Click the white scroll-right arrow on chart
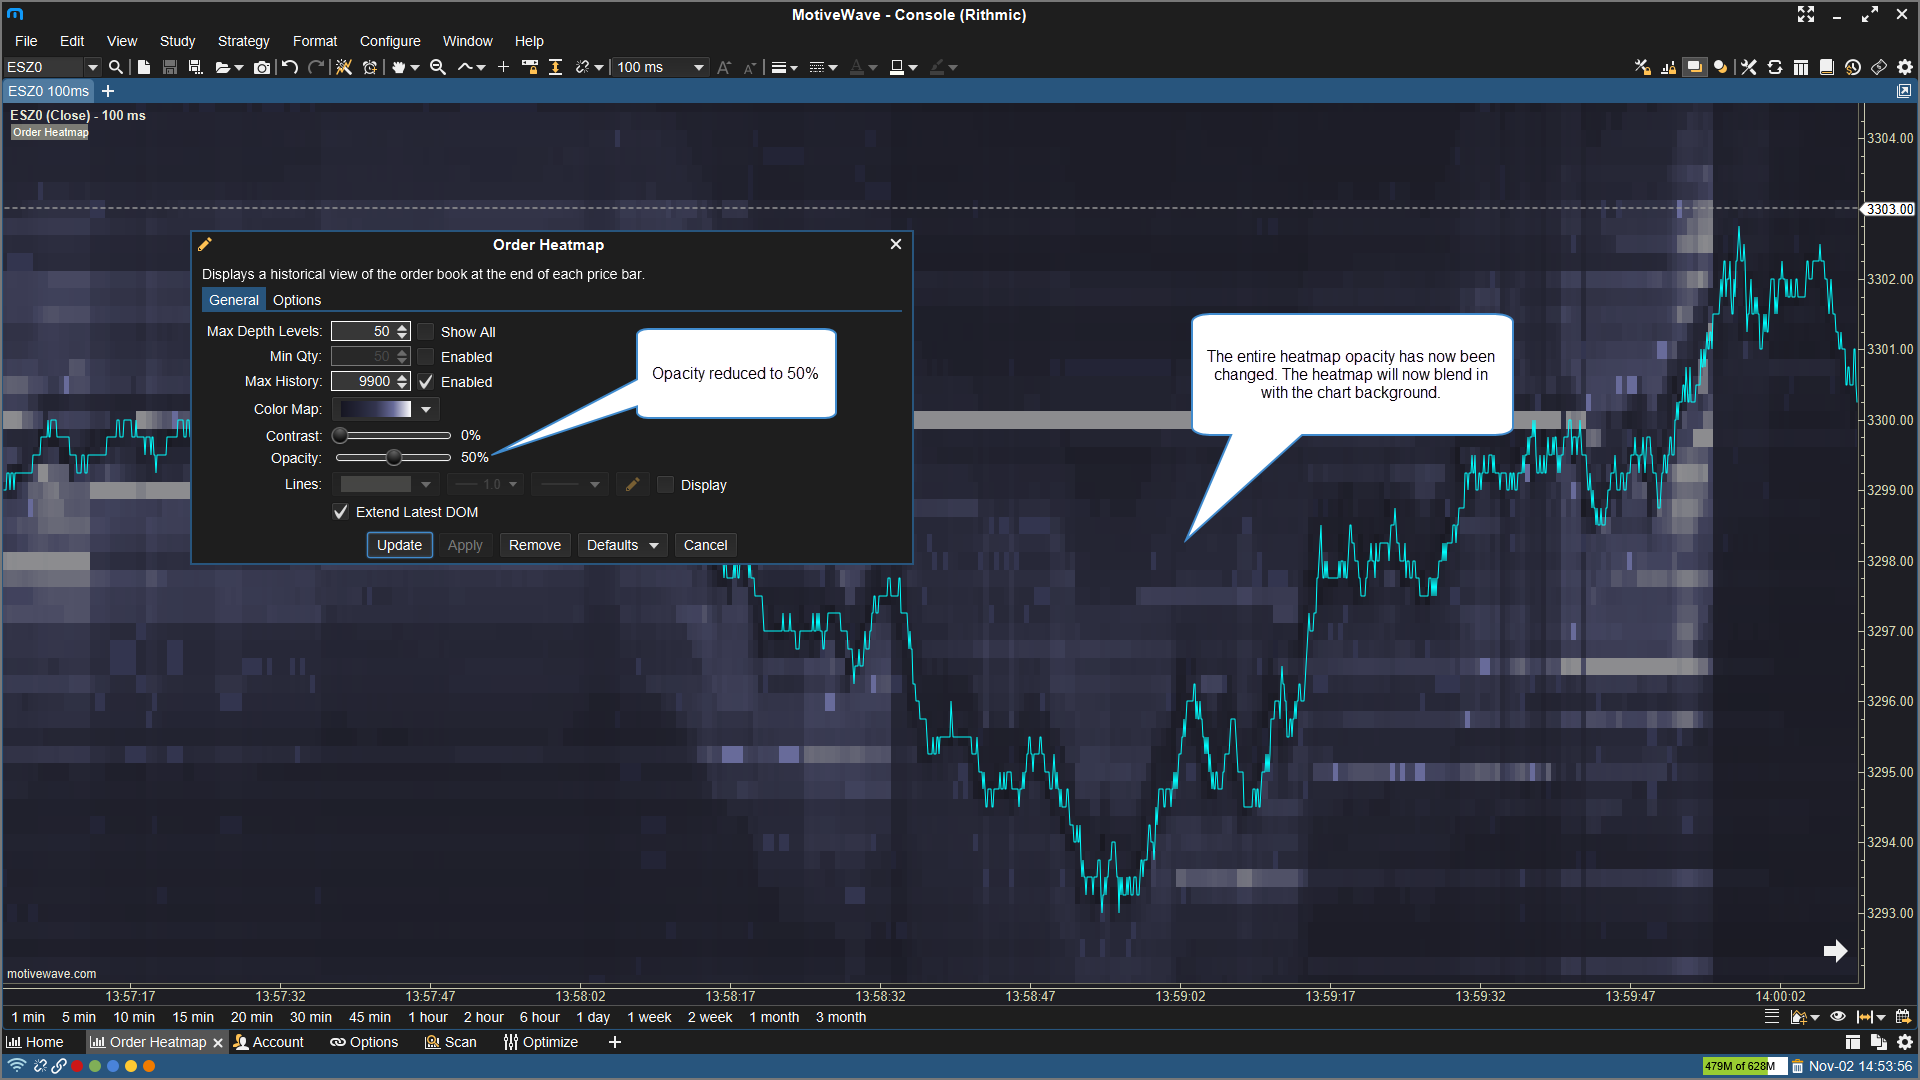This screenshot has width=1920, height=1080. pyautogui.click(x=1835, y=951)
